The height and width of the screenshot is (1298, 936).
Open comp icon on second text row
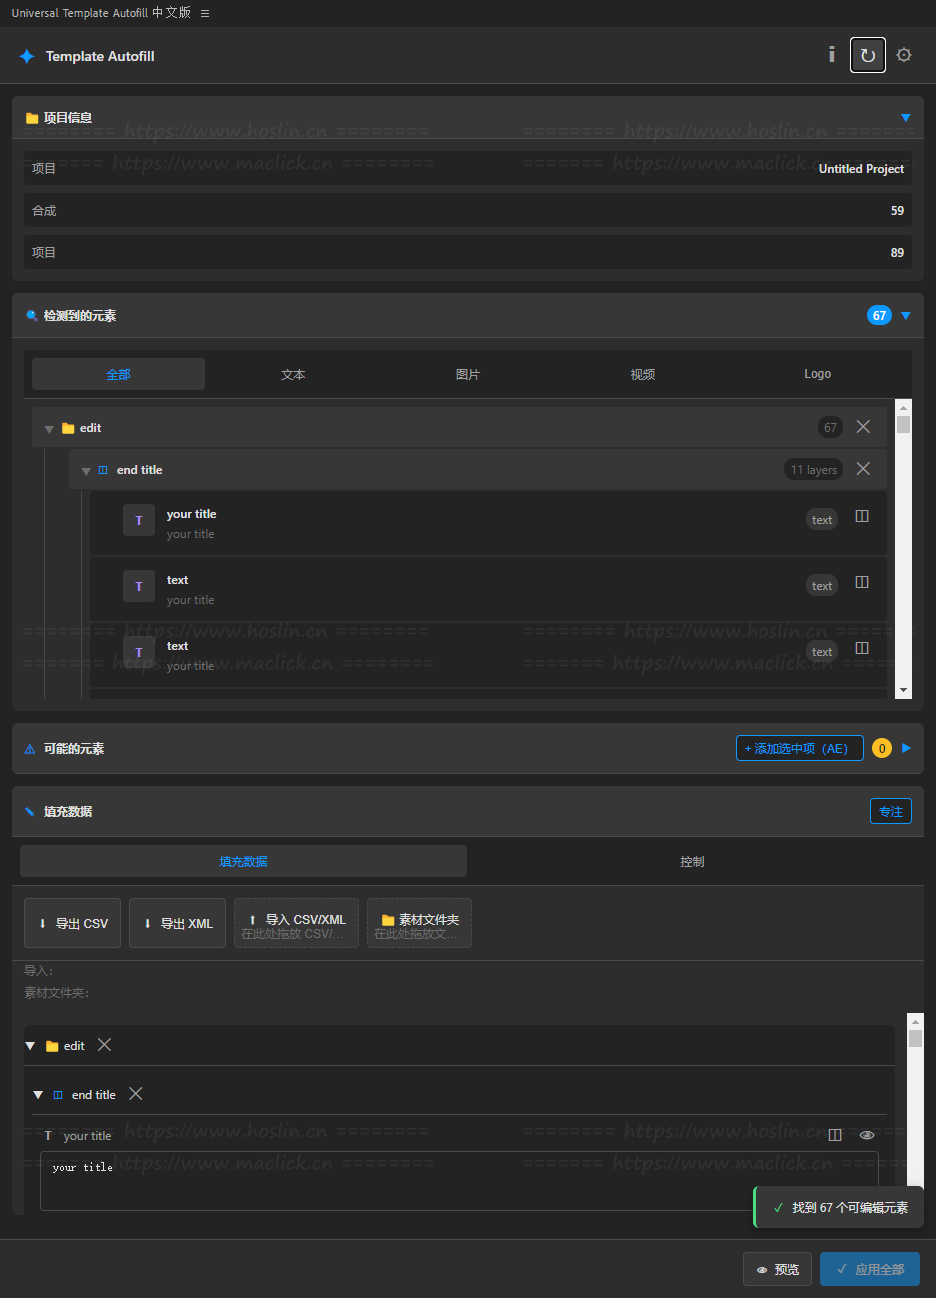click(x=862, y=648)
